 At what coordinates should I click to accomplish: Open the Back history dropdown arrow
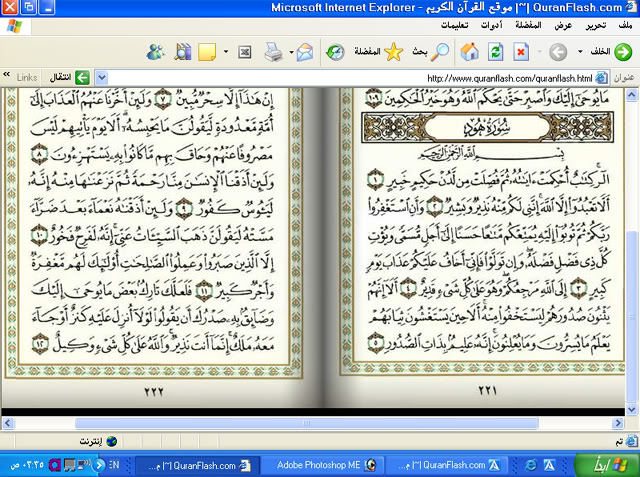[580, 52]
